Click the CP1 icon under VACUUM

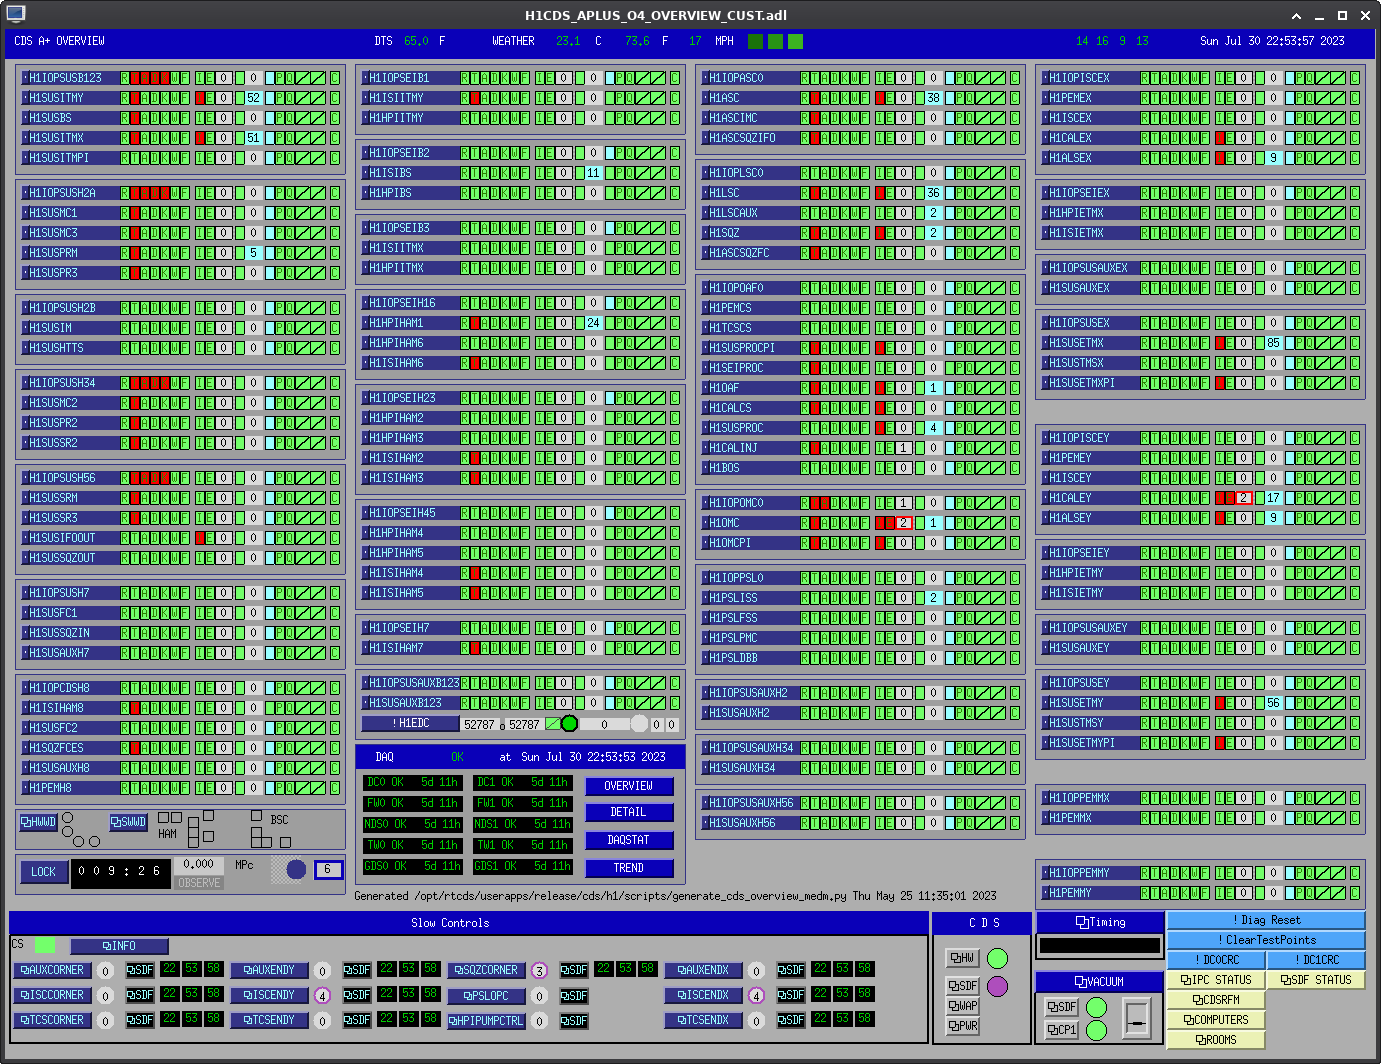[1062, 1030]
